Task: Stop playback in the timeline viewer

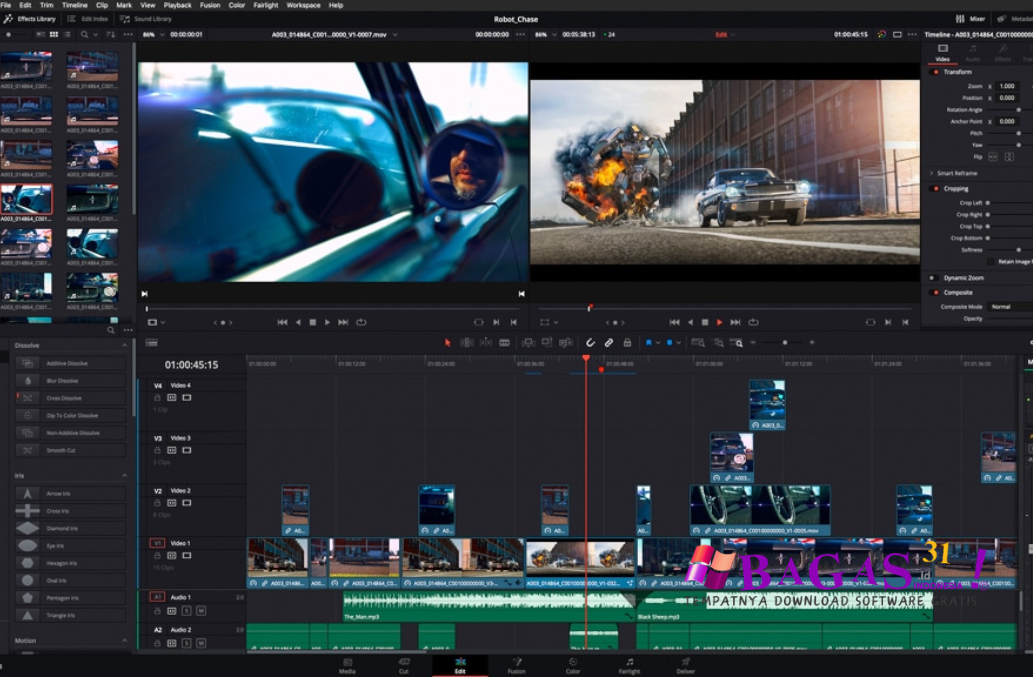Action: click(705, 322)
